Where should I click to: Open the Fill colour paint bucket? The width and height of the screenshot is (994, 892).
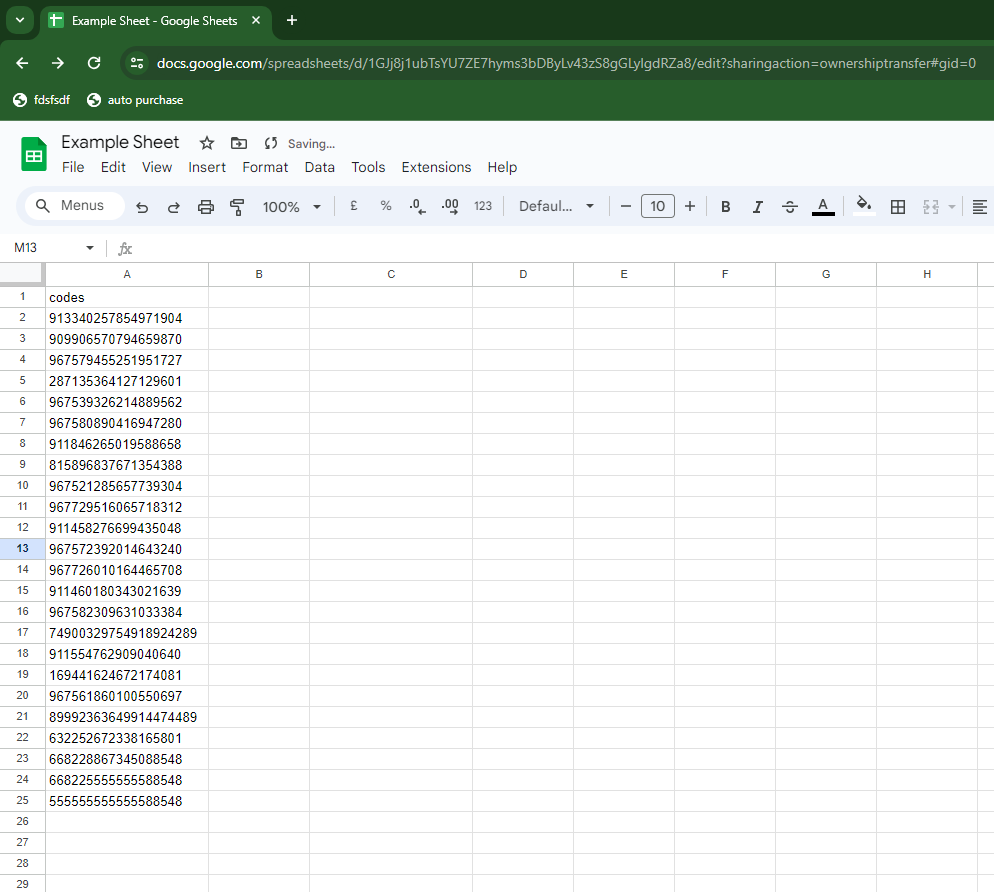pos(864,206)
